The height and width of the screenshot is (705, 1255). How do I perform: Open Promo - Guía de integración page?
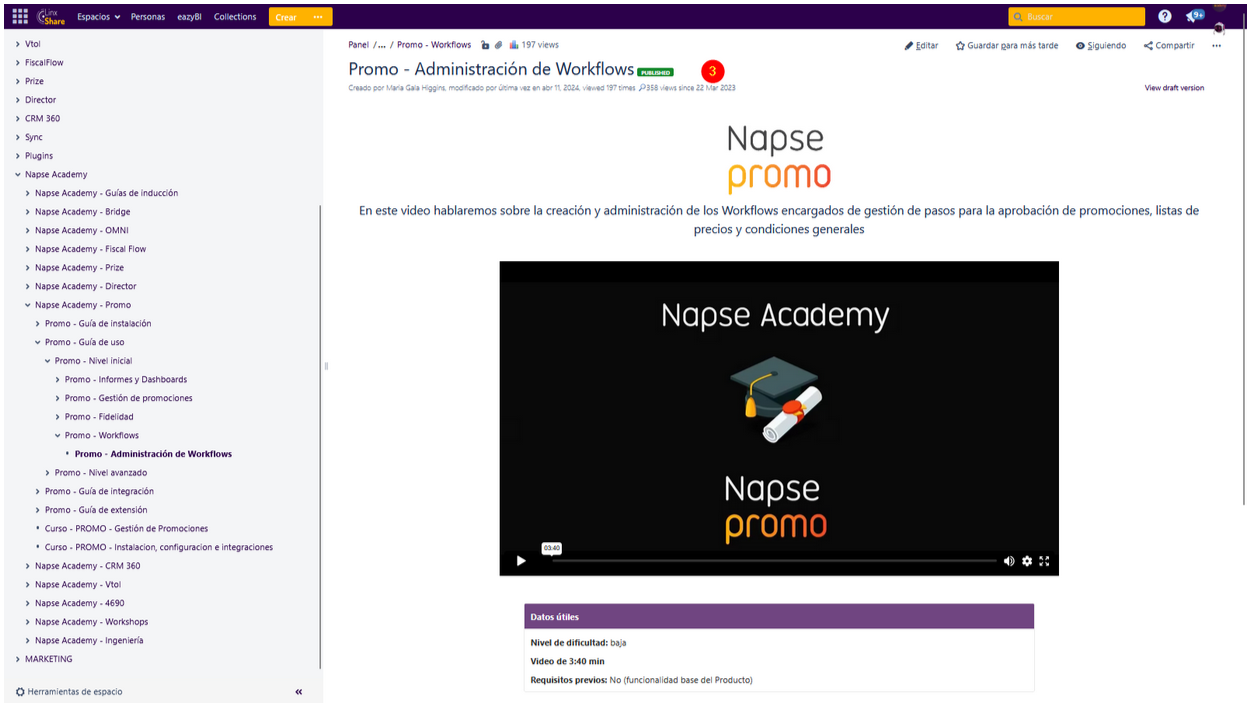point(99,491)
